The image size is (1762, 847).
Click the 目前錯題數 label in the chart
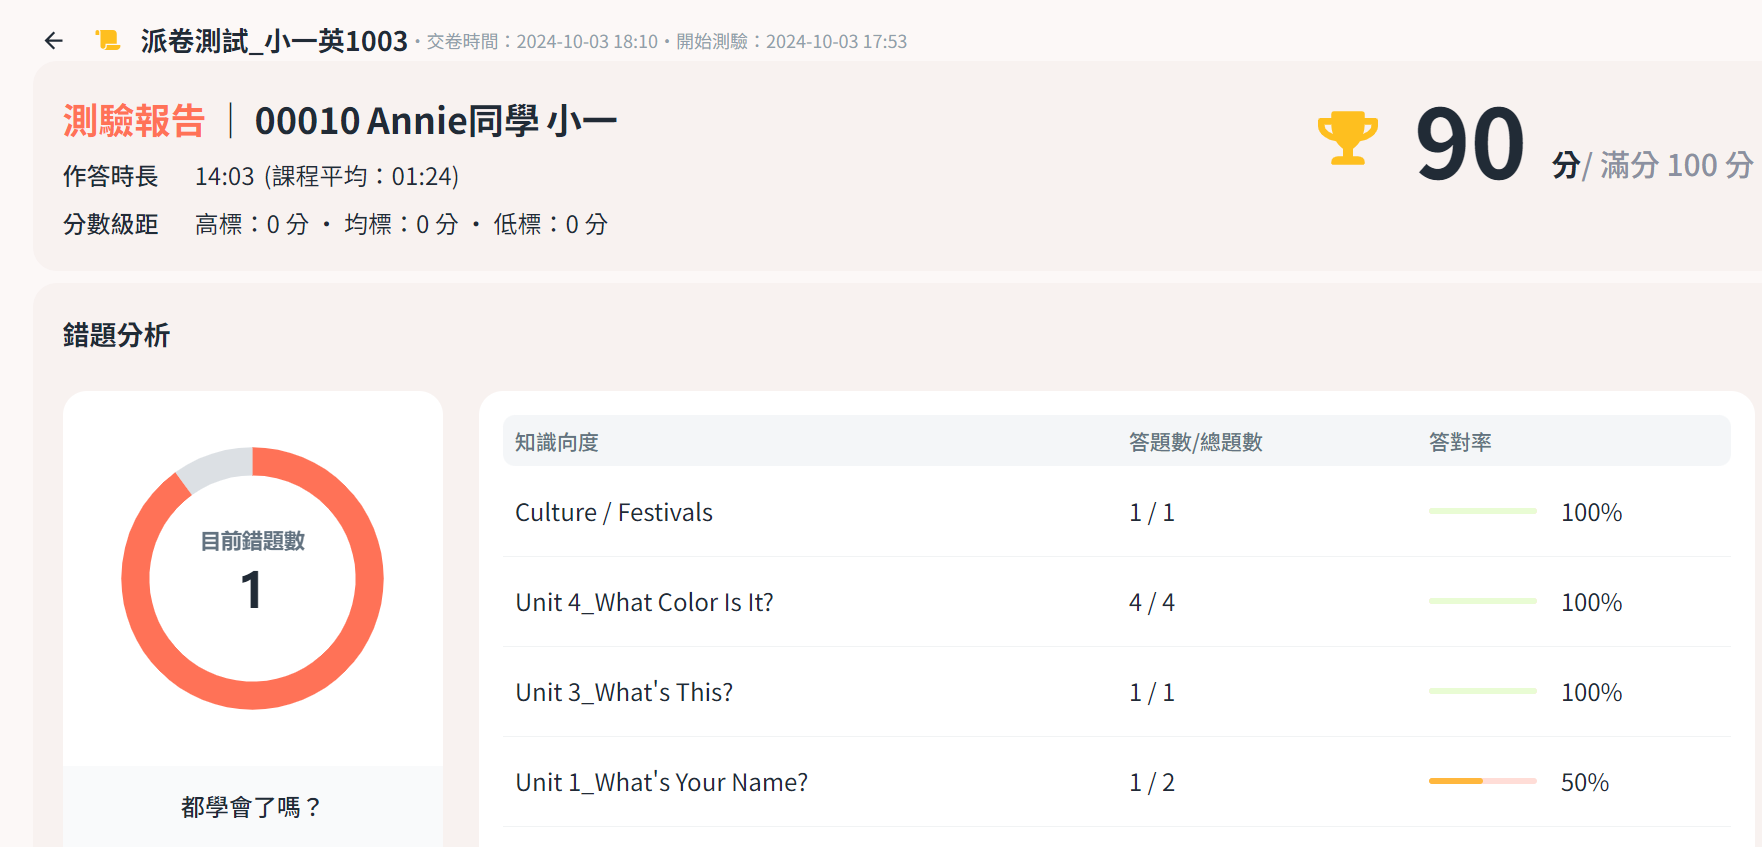point(252,541)
